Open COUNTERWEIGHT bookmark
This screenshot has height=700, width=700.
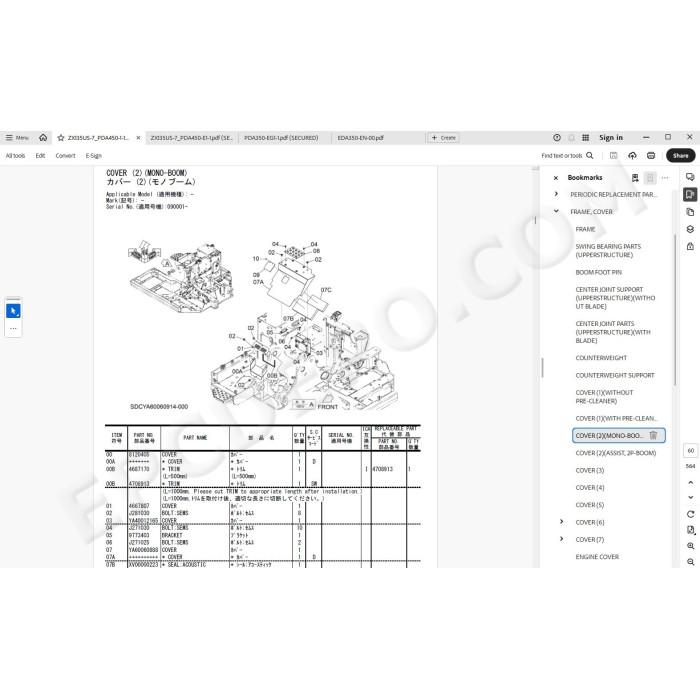pos(601,358)
